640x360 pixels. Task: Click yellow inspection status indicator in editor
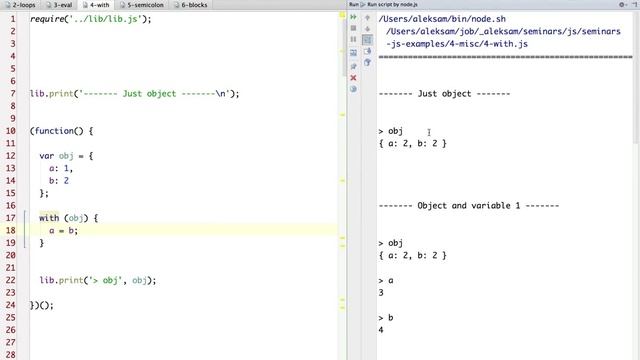pos(342,15)
